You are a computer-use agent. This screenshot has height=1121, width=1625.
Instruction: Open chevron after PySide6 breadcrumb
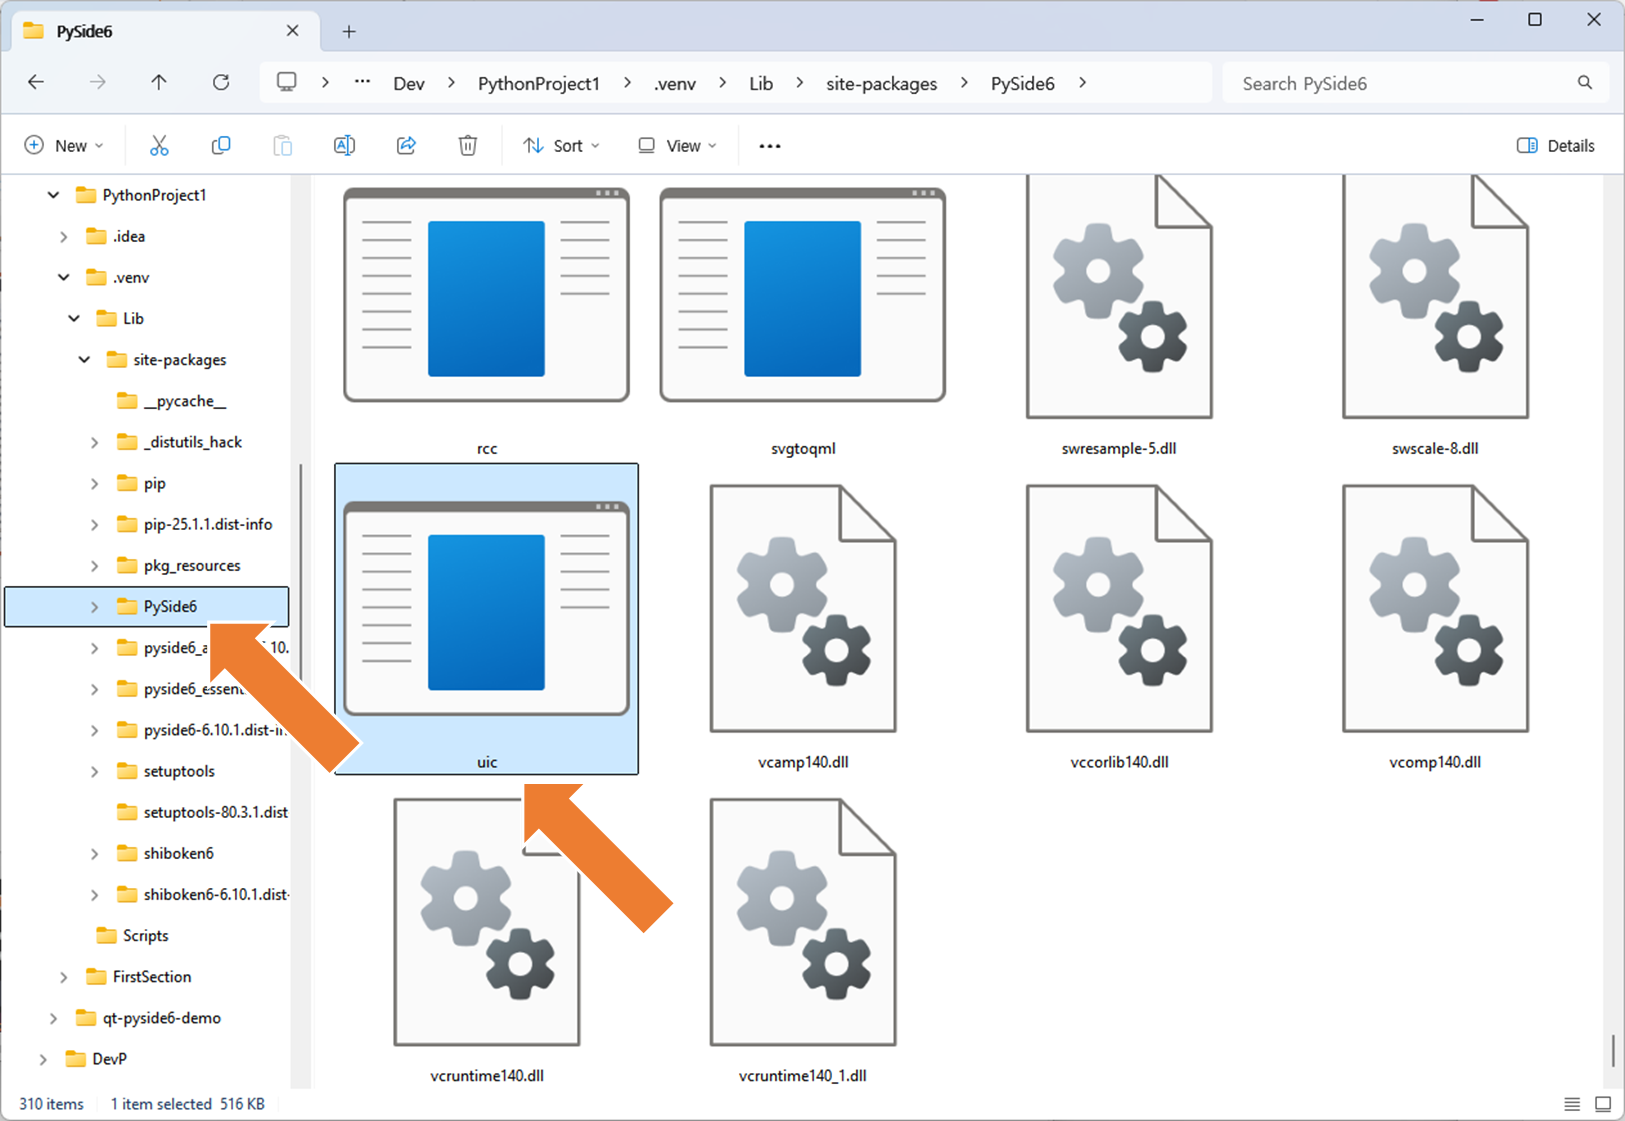click(x=1083, y=83)
